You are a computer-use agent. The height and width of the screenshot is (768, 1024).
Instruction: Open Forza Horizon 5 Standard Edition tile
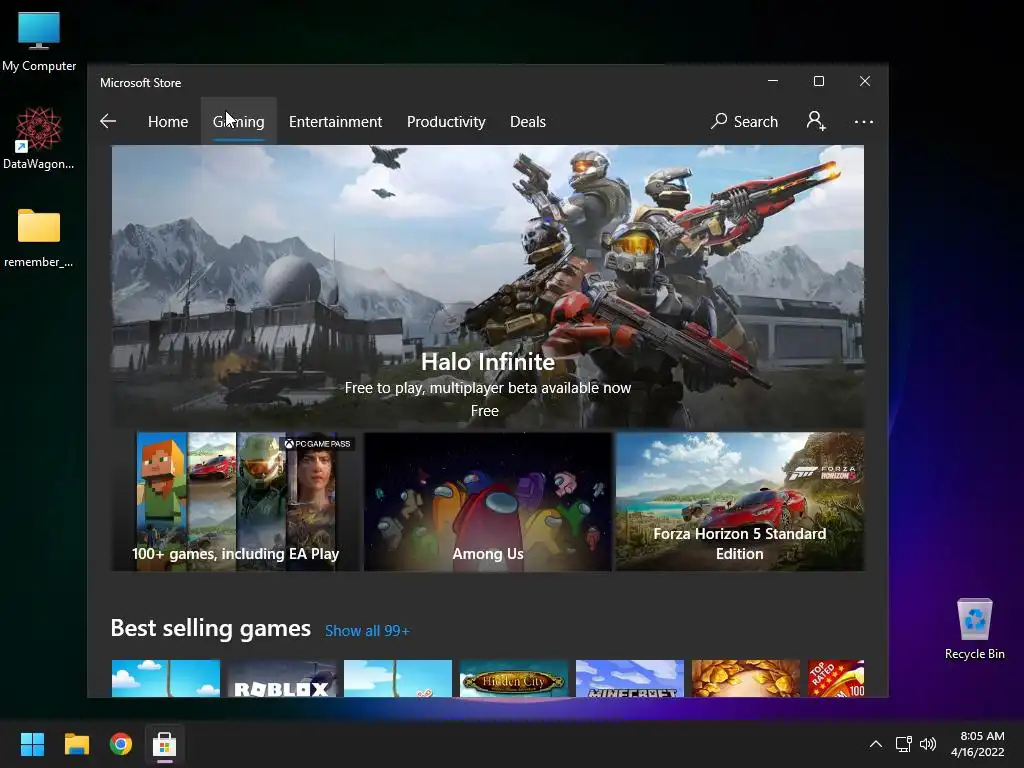tap(740, 502)
